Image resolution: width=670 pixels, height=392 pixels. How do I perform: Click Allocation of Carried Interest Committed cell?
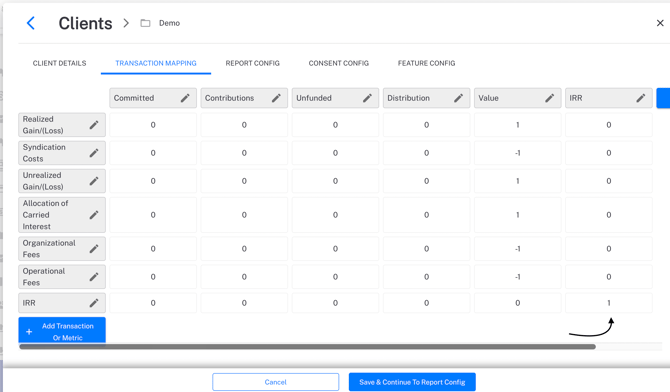click(x=153, y=215)
